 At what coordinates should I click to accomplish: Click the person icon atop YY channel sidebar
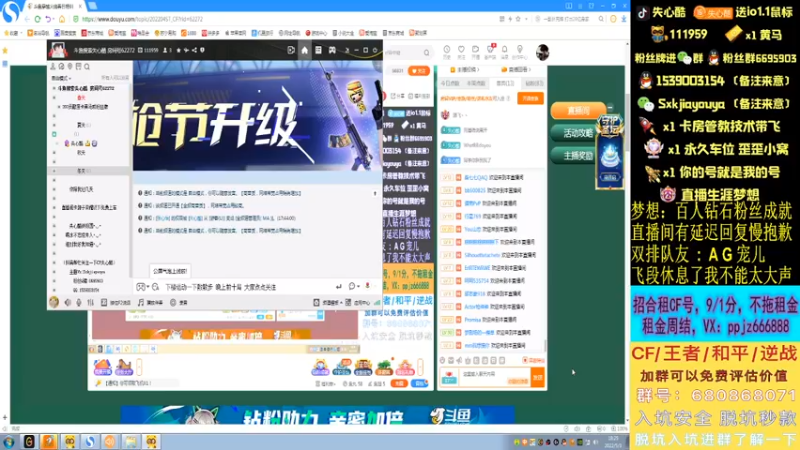(x=53, y=66)
